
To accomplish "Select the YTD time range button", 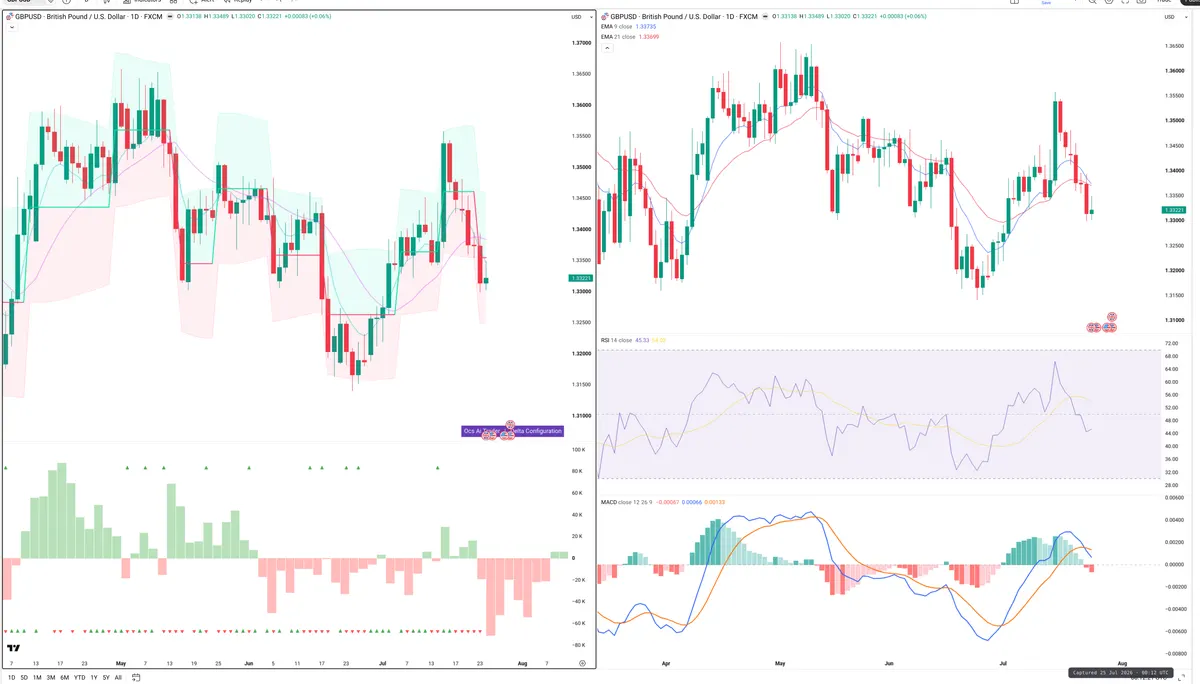I will 80,677.
